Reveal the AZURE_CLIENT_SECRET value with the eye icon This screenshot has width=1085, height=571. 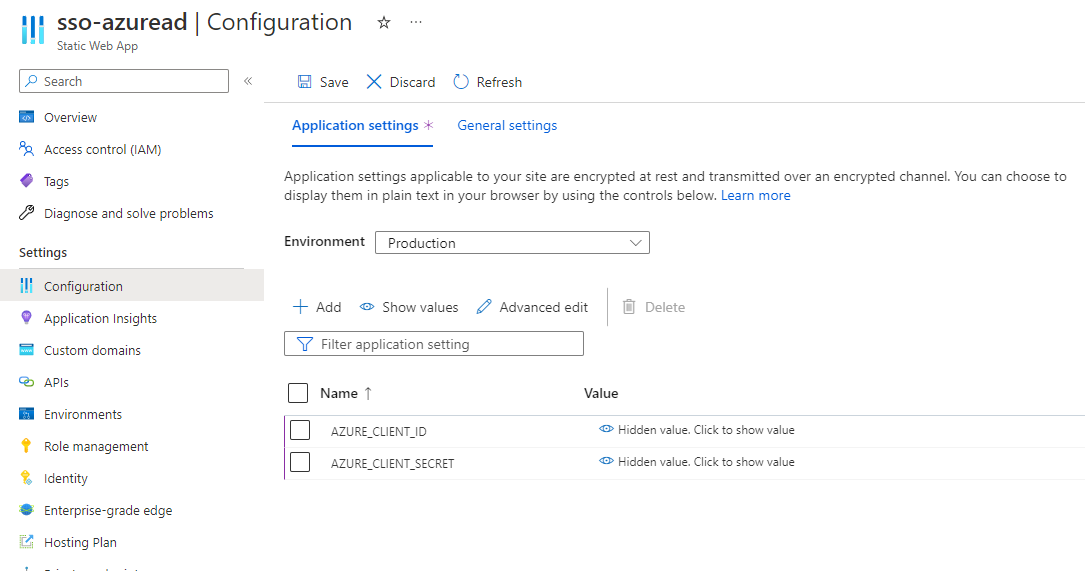606,461
